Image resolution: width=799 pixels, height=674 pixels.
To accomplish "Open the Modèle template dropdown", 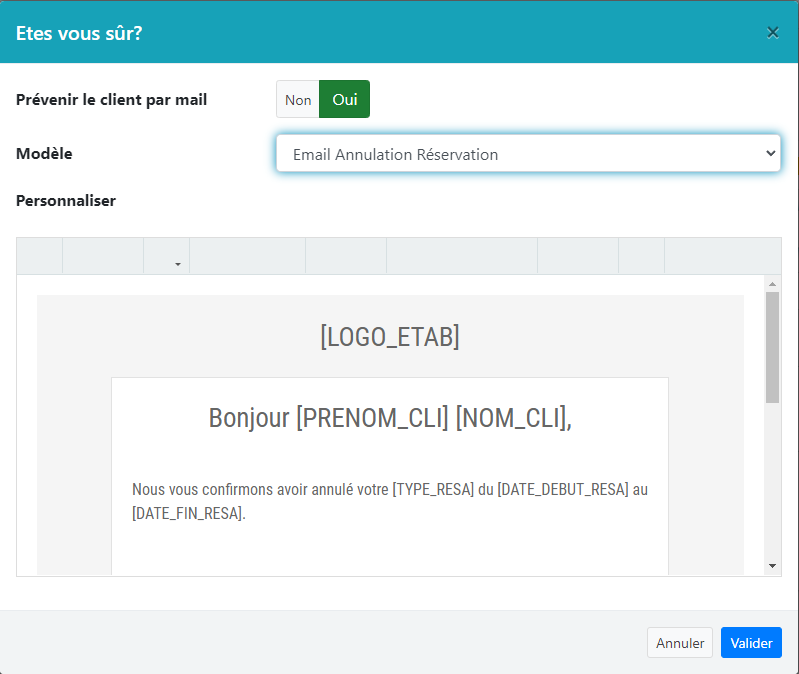I will [528, 154].
